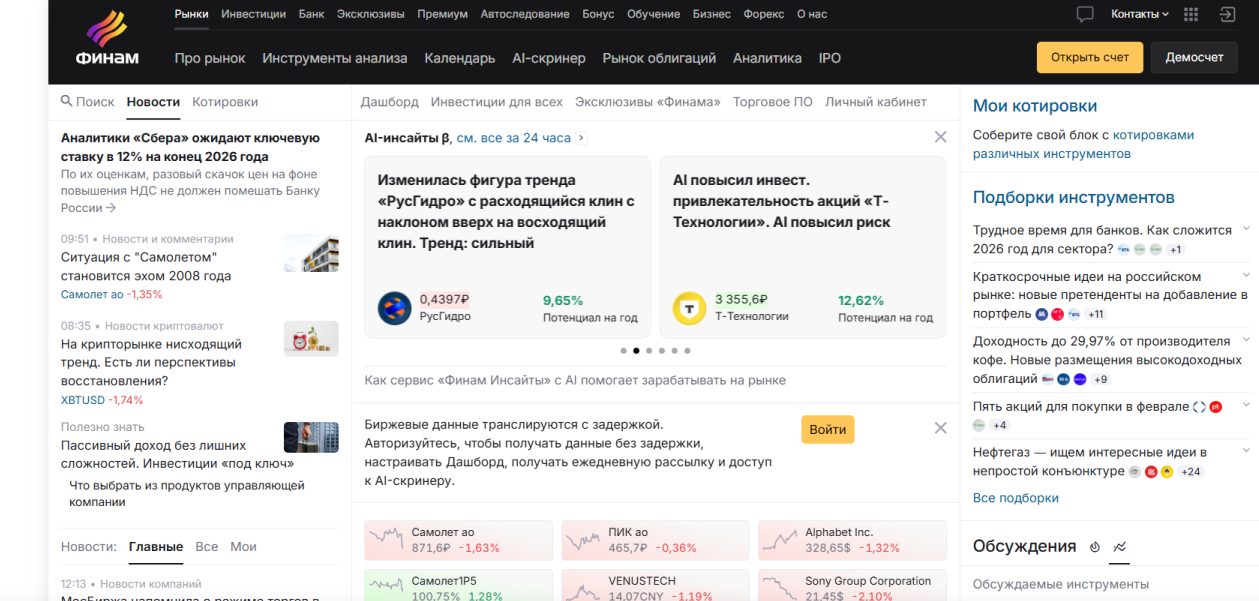
Task: Expand the 'Краткосрочные идеи' collection chevron
Action: click(1246, 276)
